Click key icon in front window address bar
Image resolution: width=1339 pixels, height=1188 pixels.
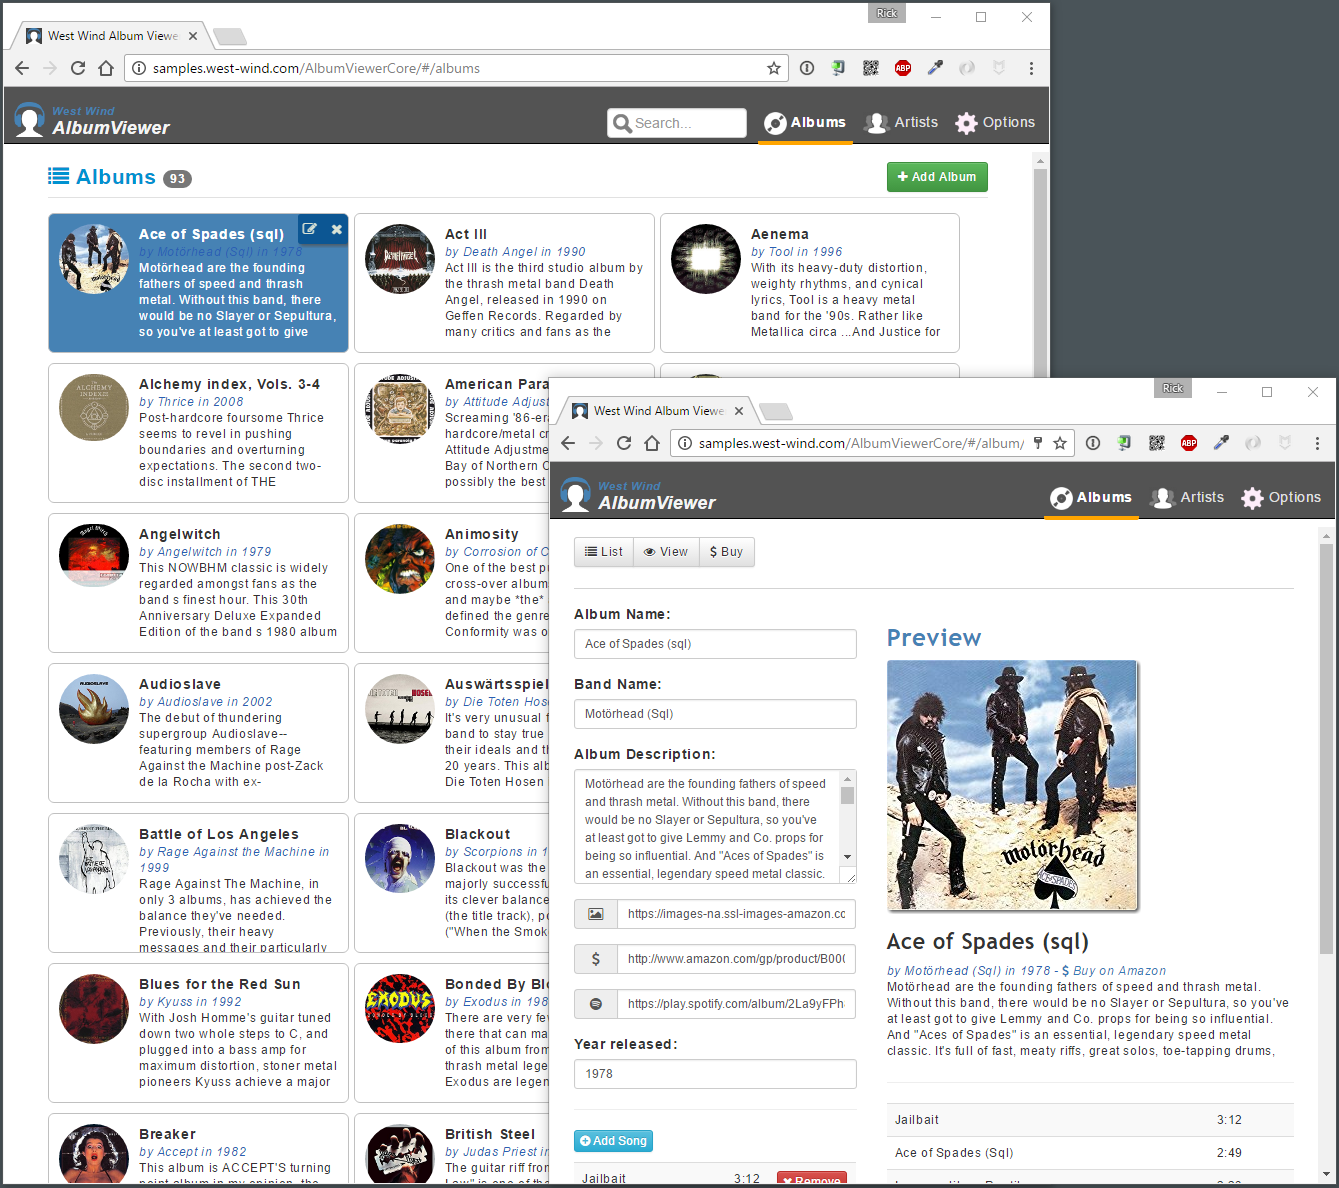(1038, 443)
